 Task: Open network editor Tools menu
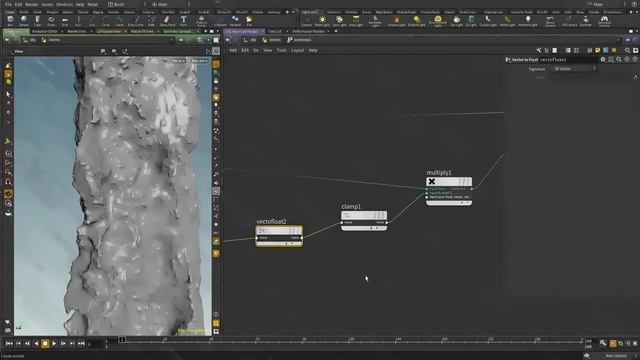[x=282, y=50]
